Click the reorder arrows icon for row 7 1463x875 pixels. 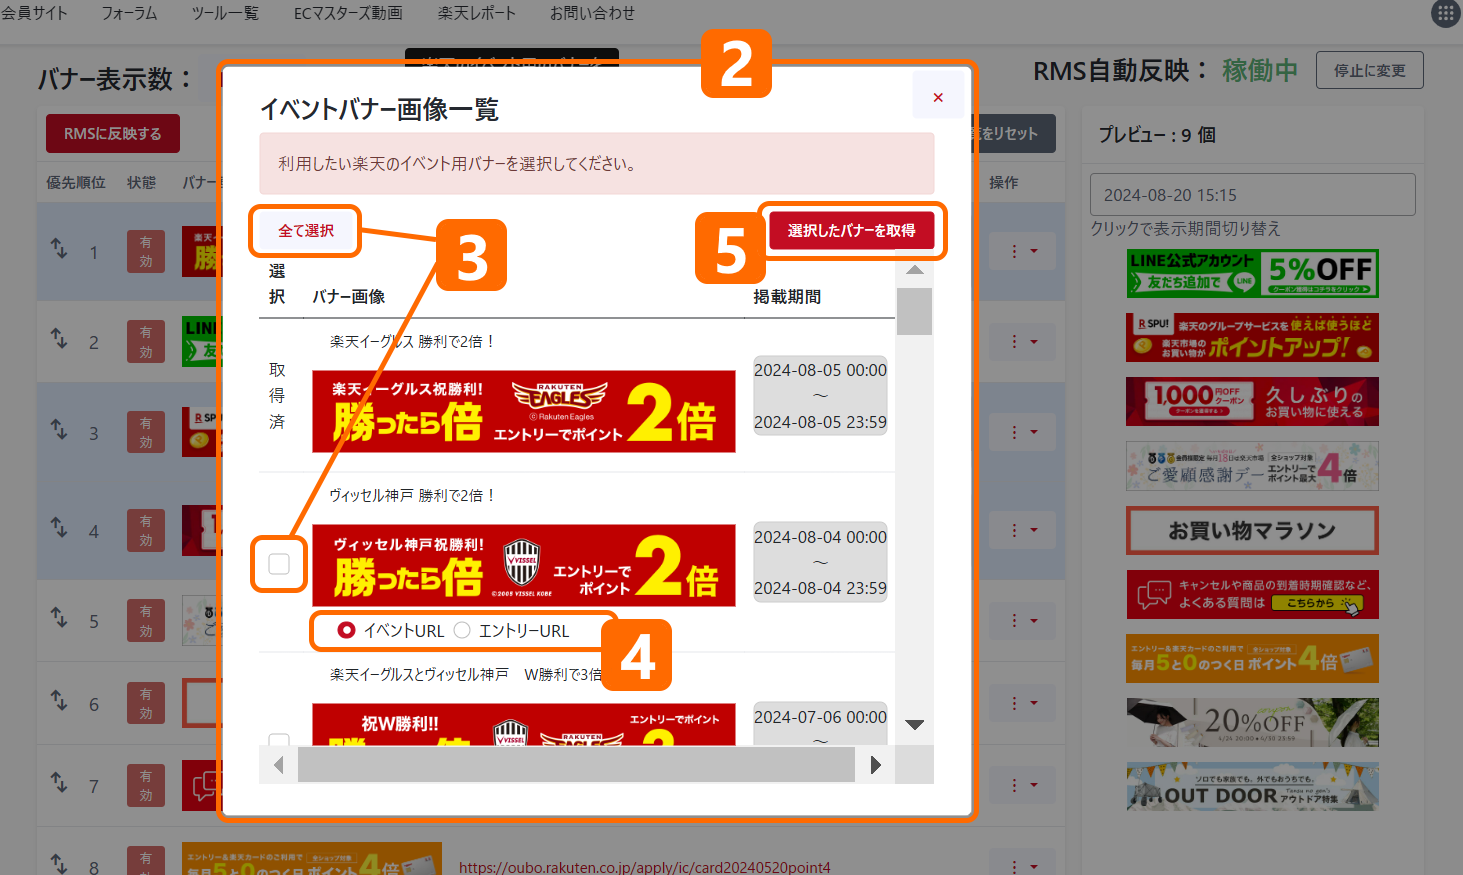pyautogui.click(x=59, y=783)
